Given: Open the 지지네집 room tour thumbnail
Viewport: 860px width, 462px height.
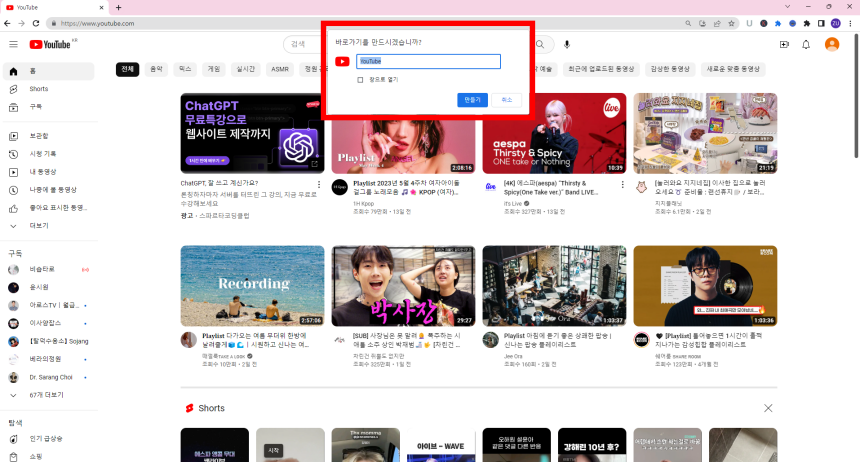Looking at the screenshot, I should [x=705, y=133].
